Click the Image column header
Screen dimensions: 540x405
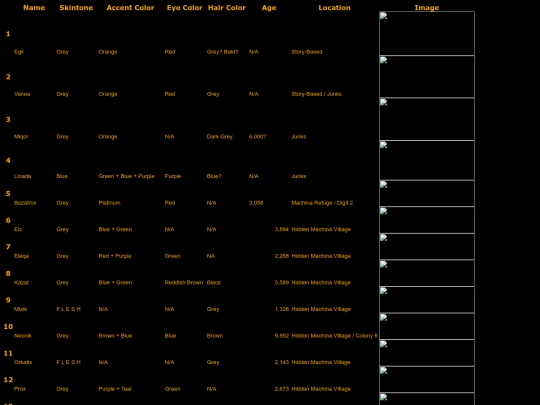coord(427,8)
